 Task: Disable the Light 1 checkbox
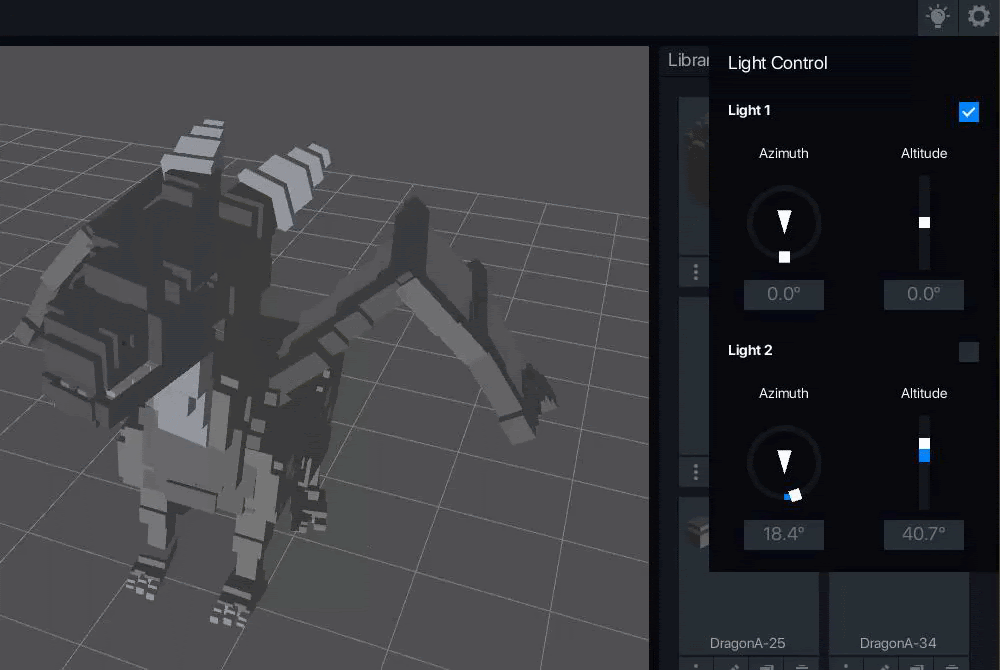coord(968,111)
